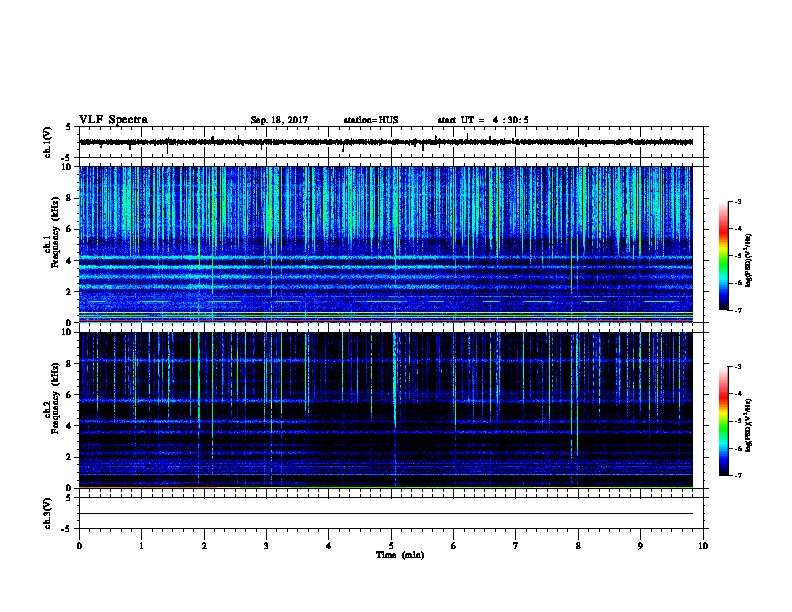Click time axis tick label "0"
The height and width of the screenshot is (612, 792).
(x=79, y=546)
